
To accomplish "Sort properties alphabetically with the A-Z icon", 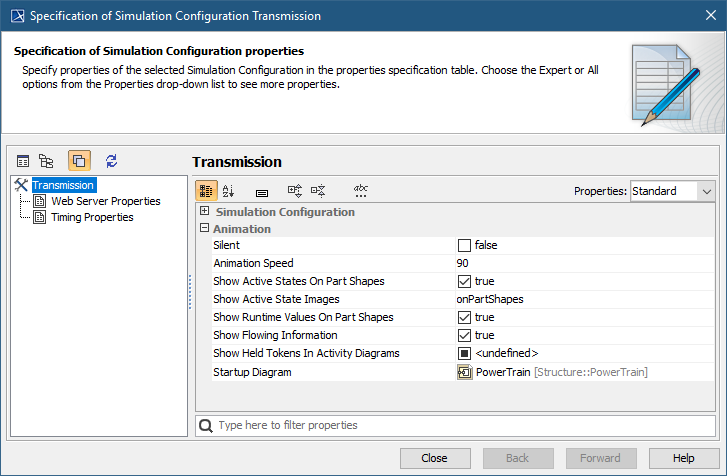I will pos(228,190).
